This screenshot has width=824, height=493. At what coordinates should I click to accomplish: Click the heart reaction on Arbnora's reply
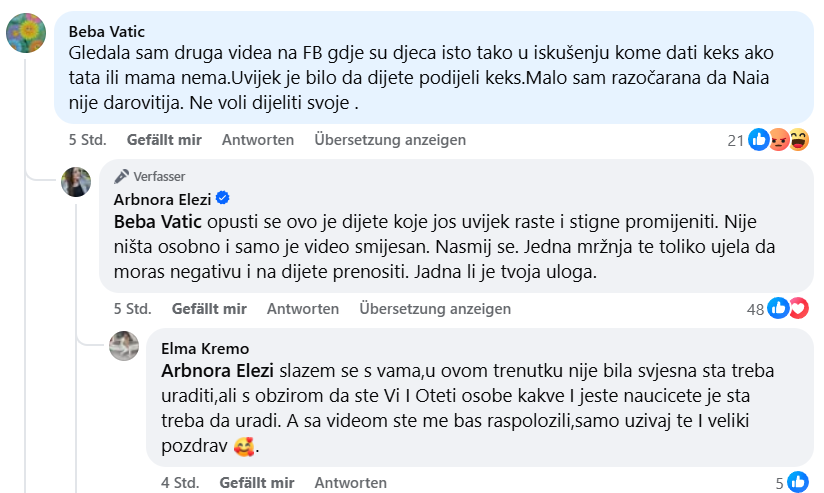tap(799, 309)
